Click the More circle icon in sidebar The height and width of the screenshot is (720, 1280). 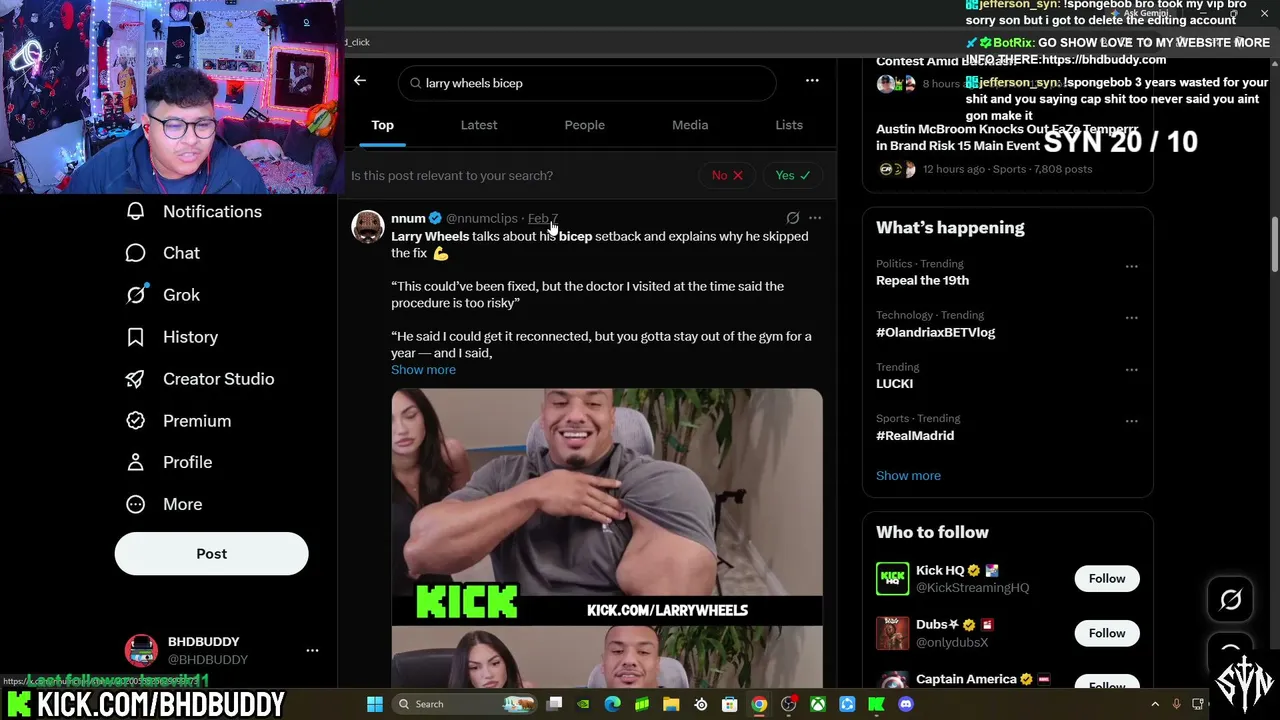click(x=136, y=504)
